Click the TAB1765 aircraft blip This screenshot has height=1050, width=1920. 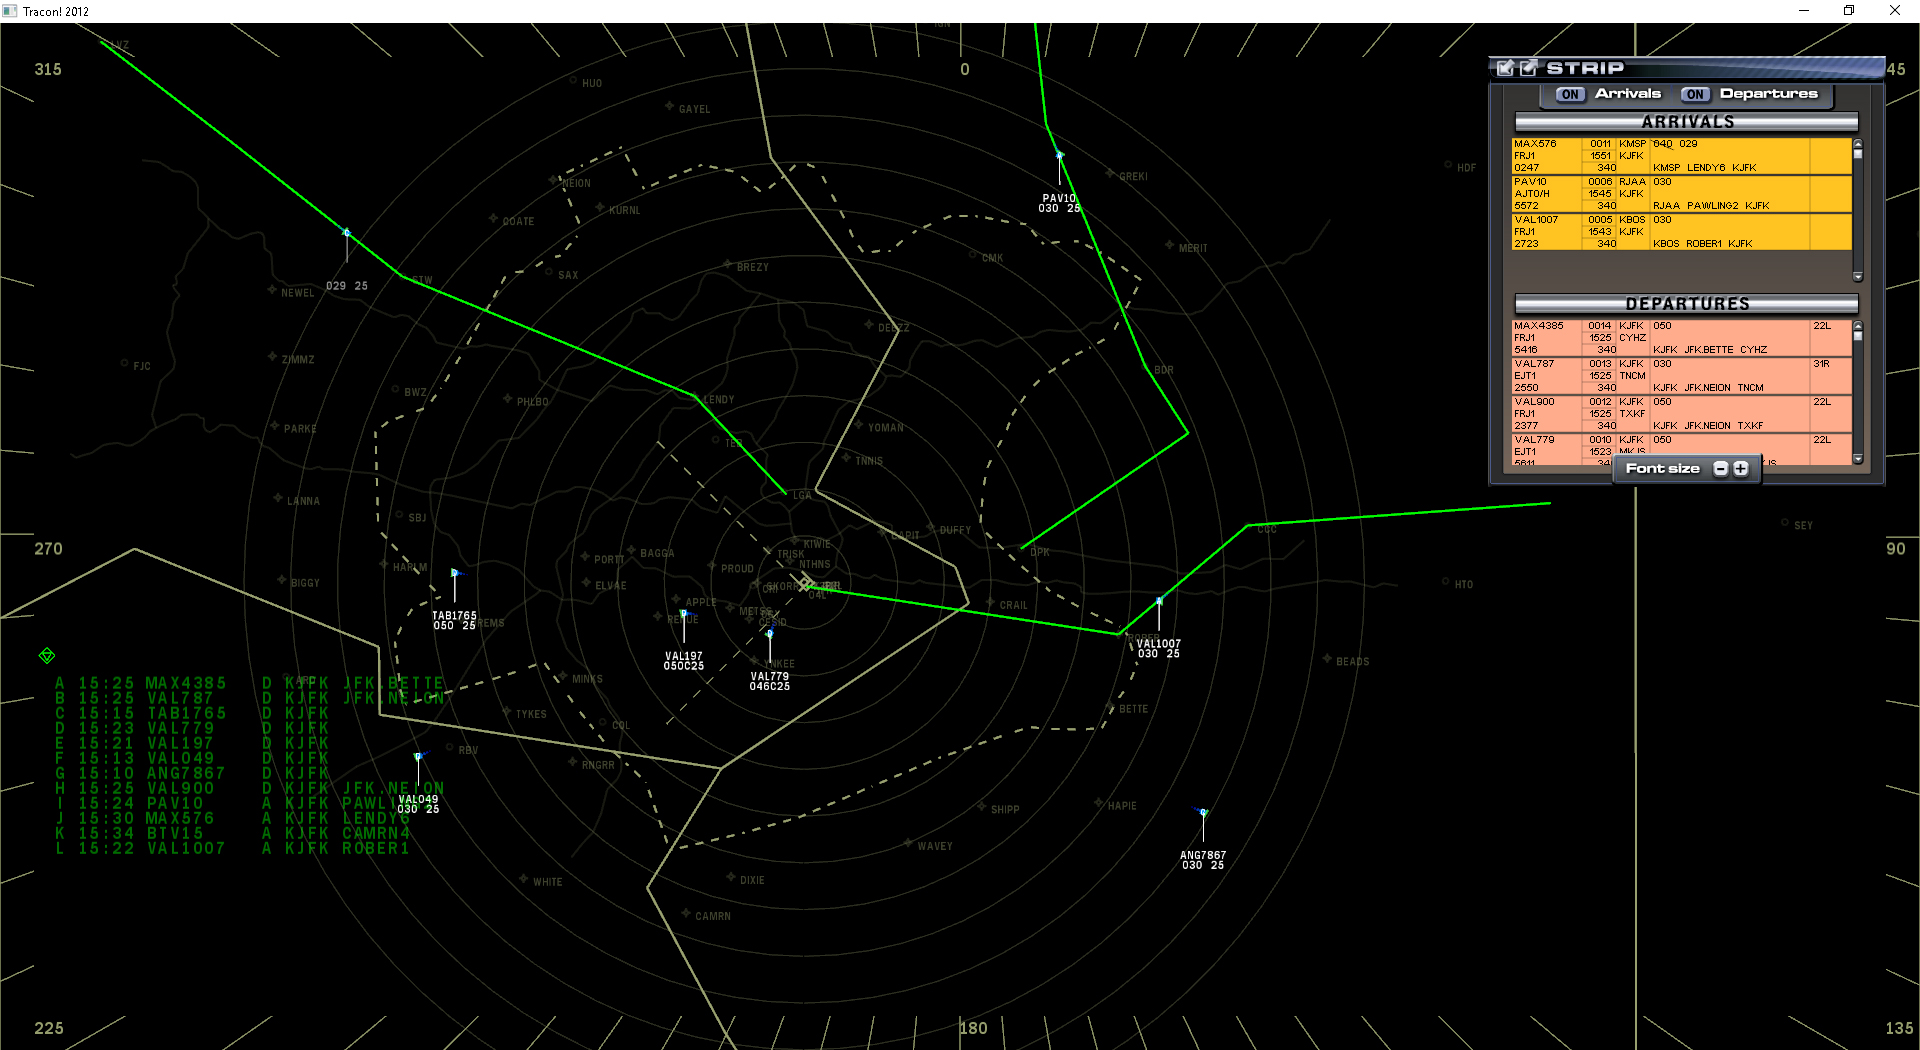point(456,572)
